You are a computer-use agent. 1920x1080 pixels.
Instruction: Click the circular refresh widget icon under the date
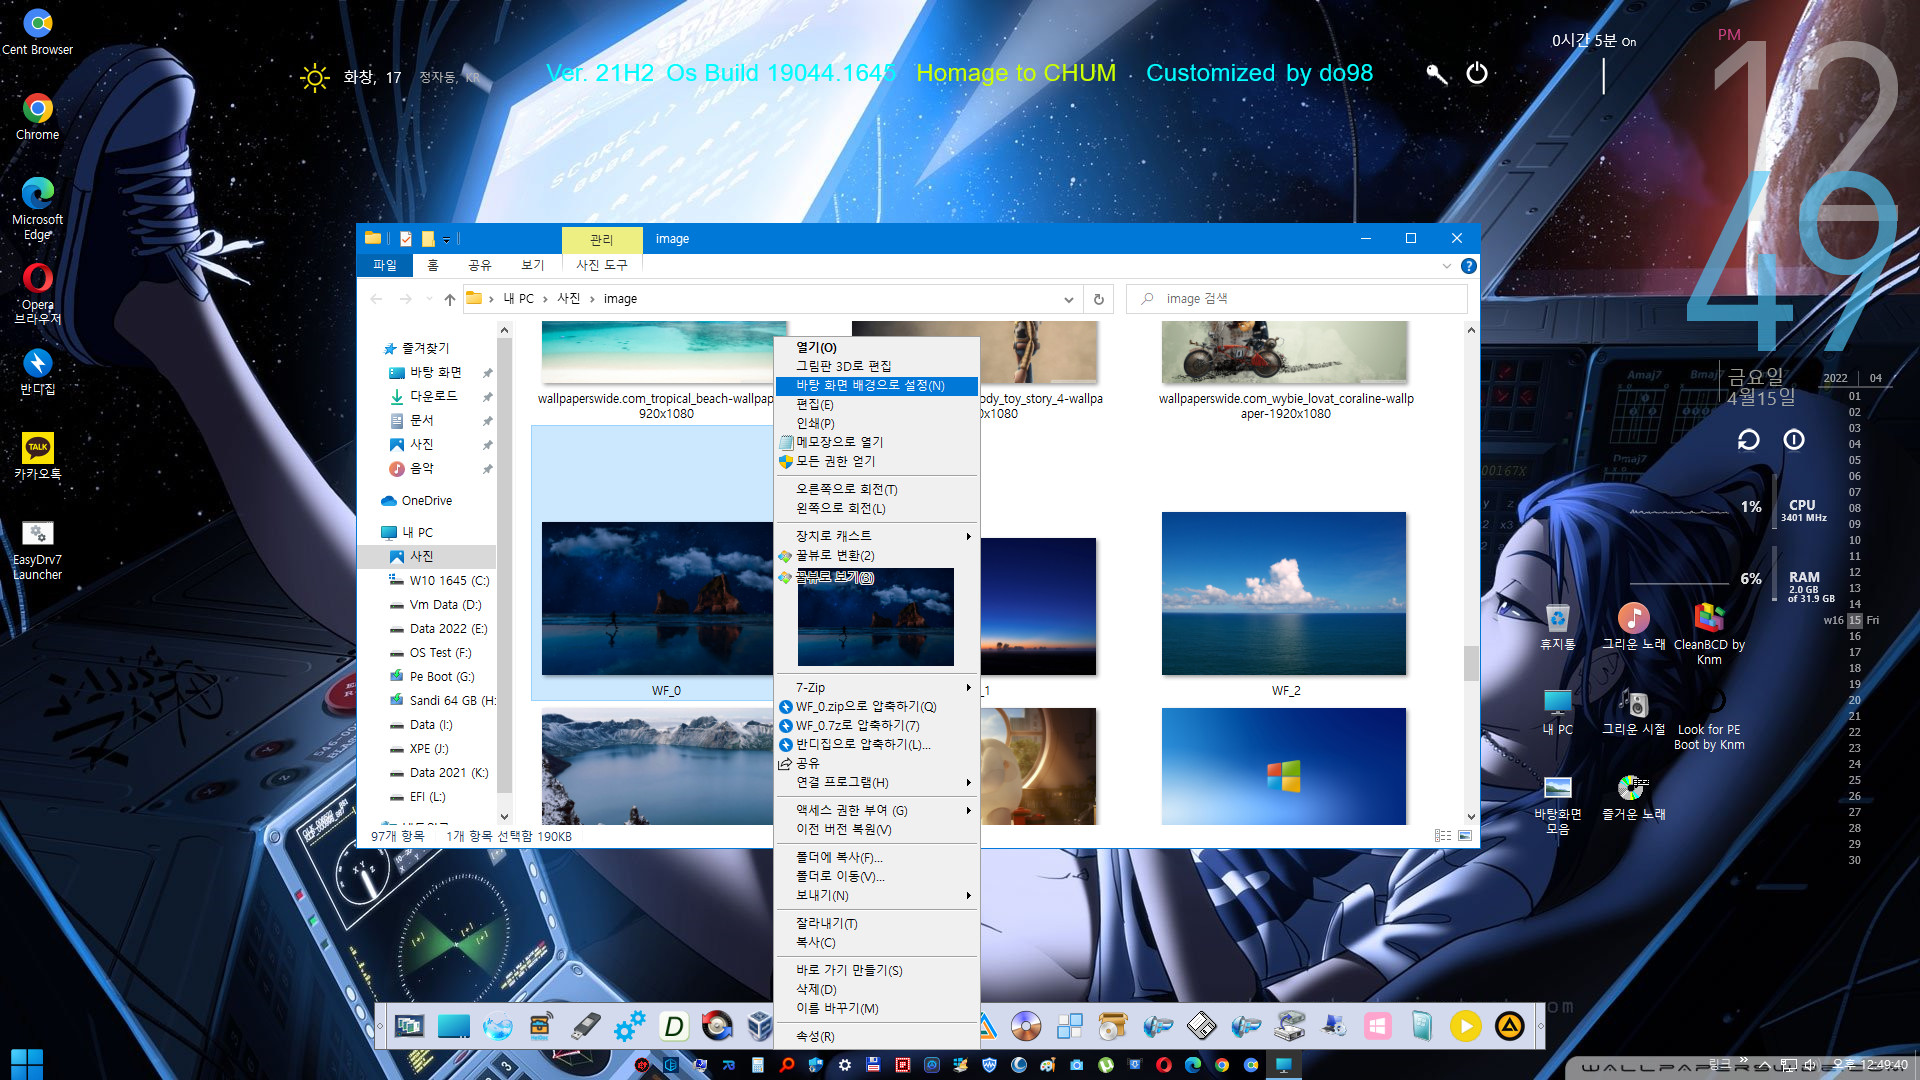coord(1748,440)
